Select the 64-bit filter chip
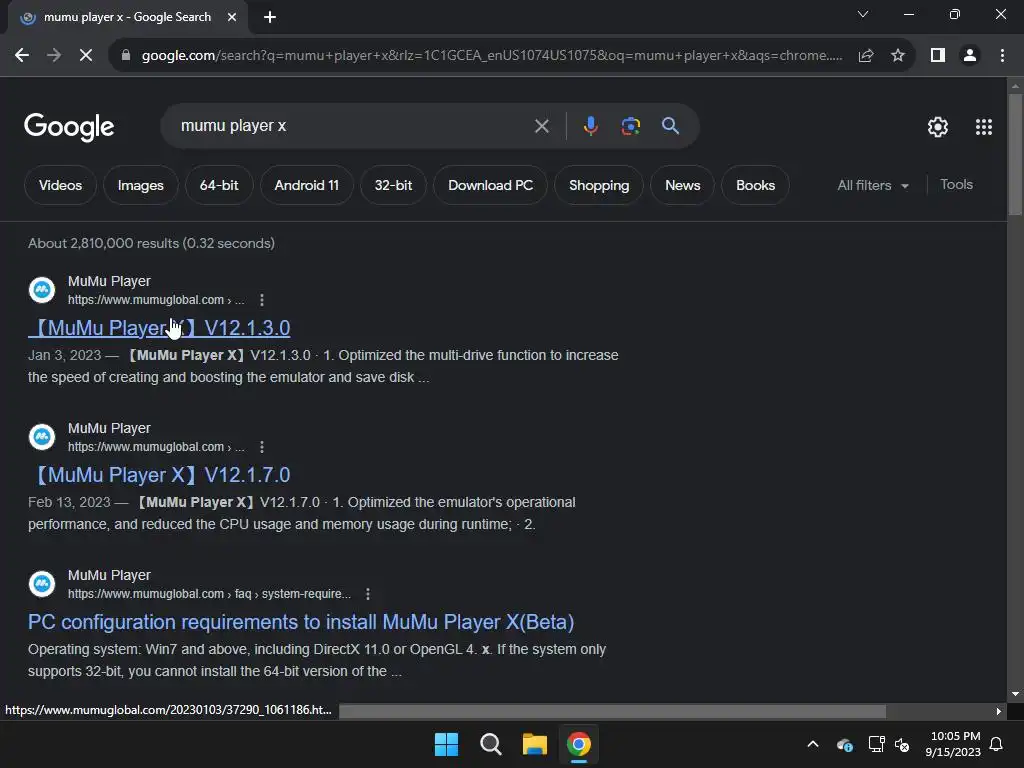1024x768 pixels. pos(219,185)
